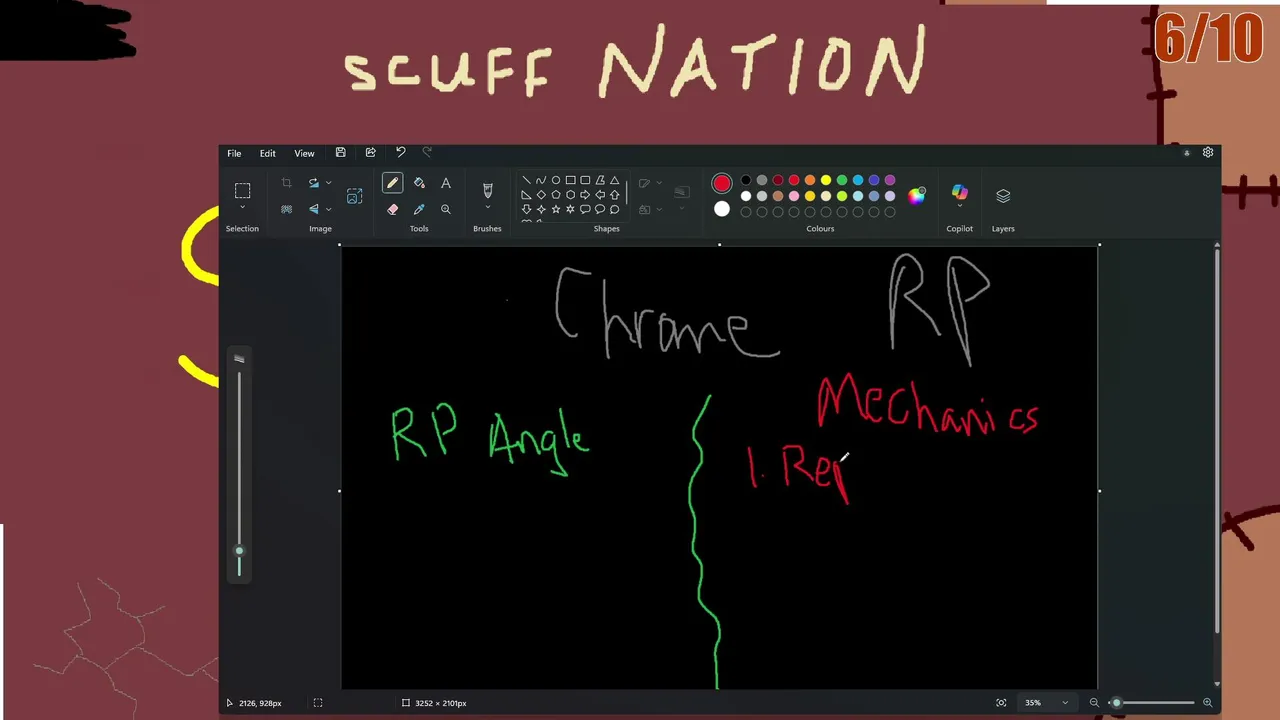This screenshot has width=1280, height=720.
Task: Select Colour 1 red primary swatch
Action: 722,183
